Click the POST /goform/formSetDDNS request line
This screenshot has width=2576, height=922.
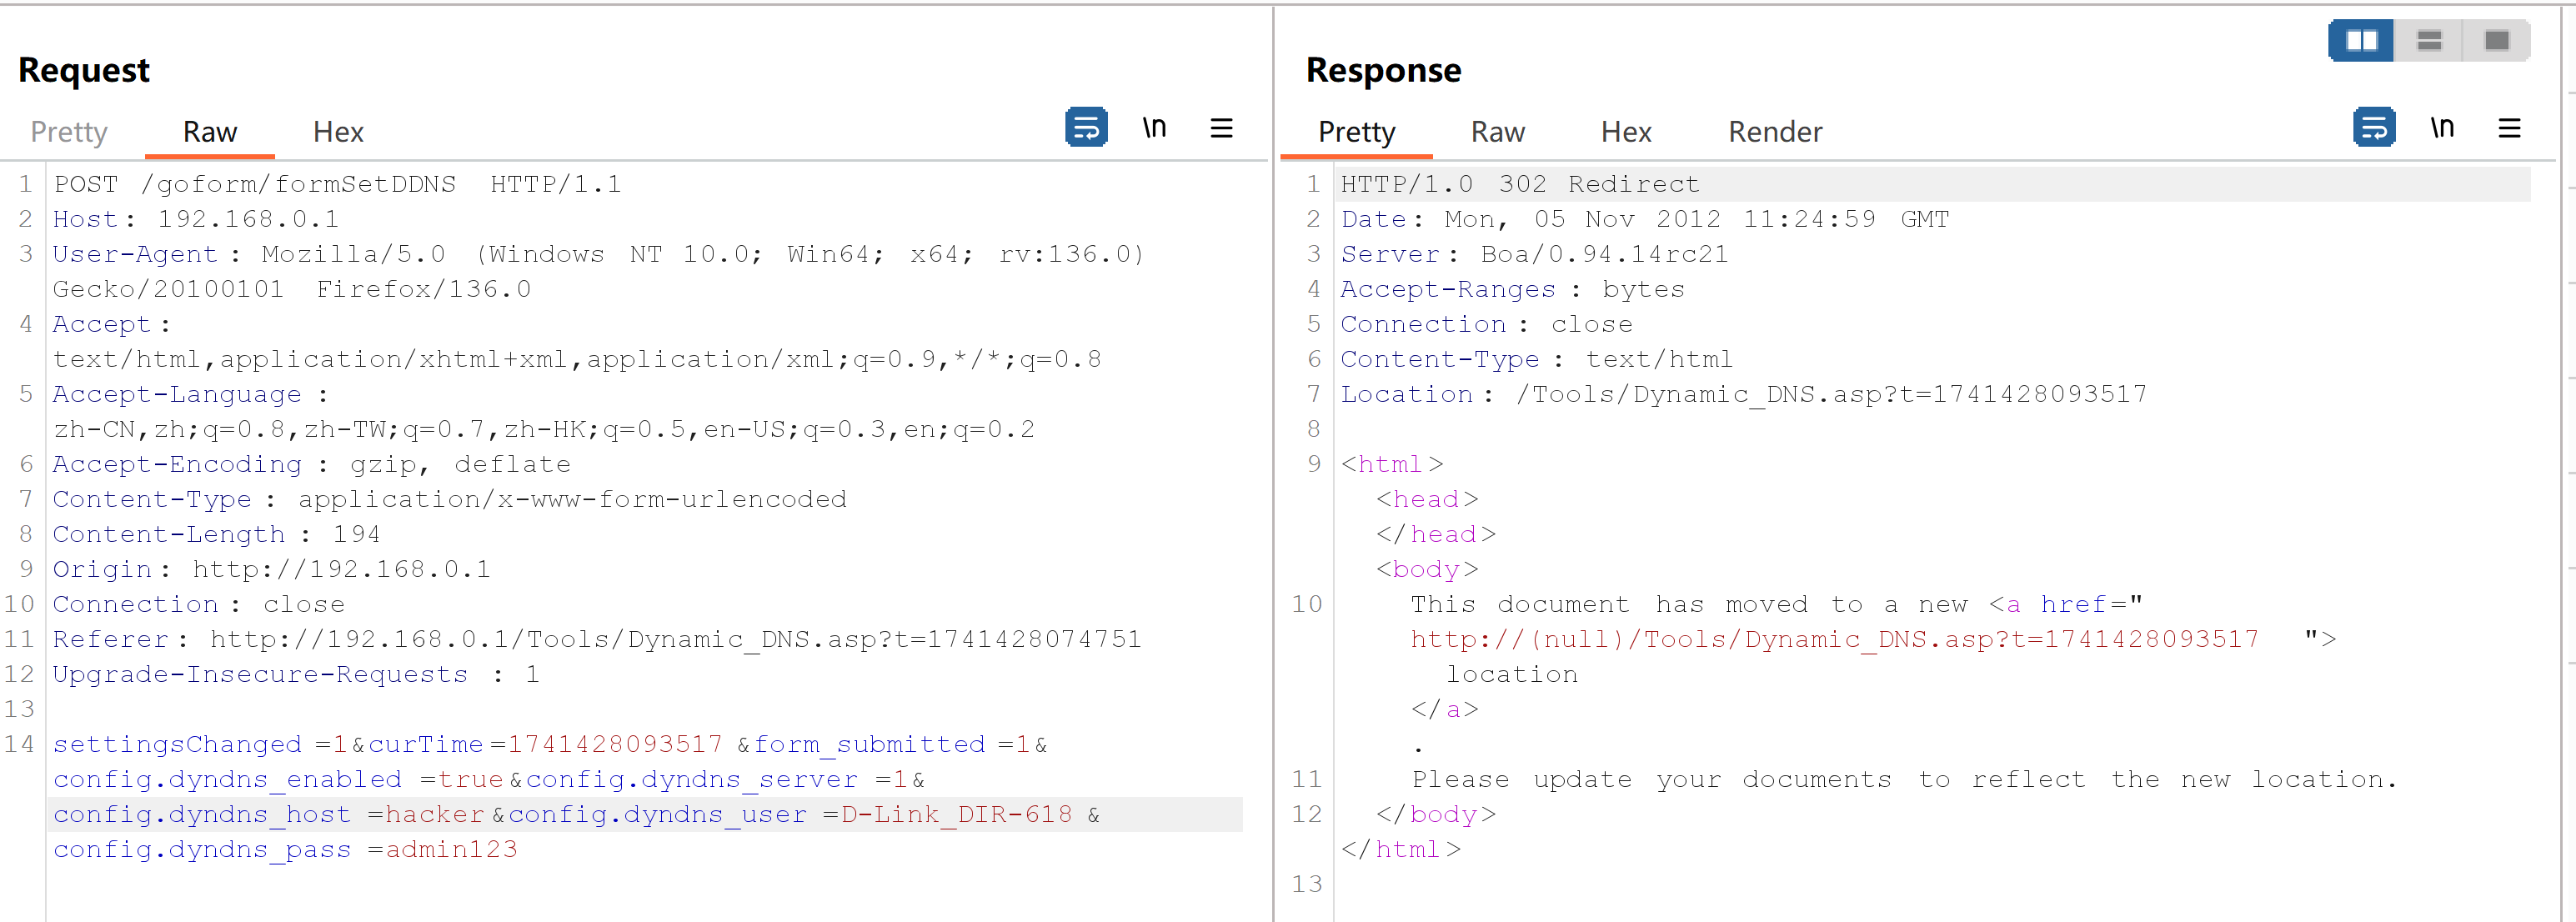click(337, 184)
